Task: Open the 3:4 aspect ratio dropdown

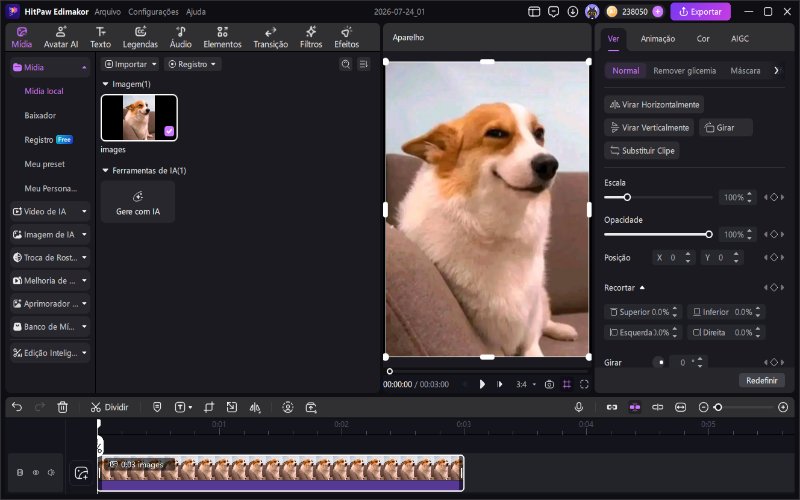Action: pyautogui.click(x=526, y=384)
